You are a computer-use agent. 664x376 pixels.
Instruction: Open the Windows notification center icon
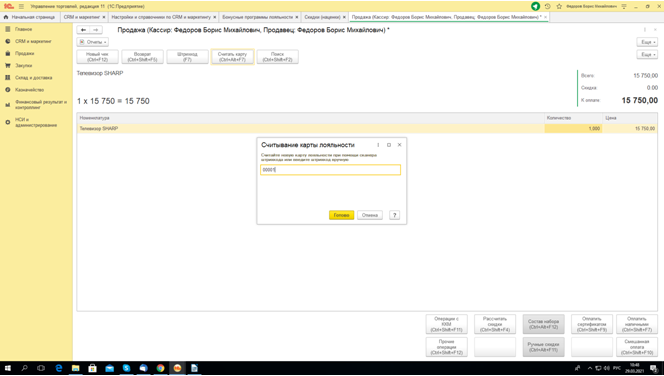[x=654, y=368]
